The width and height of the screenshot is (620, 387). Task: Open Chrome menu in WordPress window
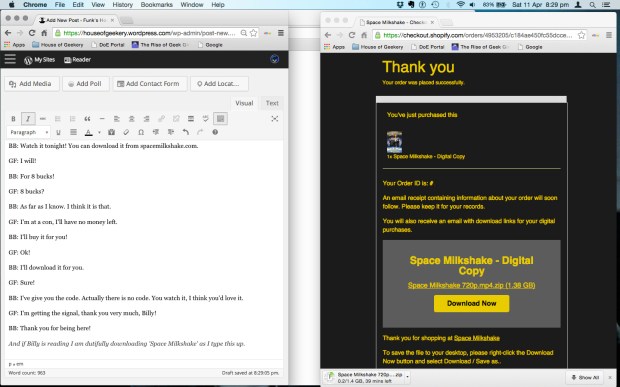(x=281, y=33)
